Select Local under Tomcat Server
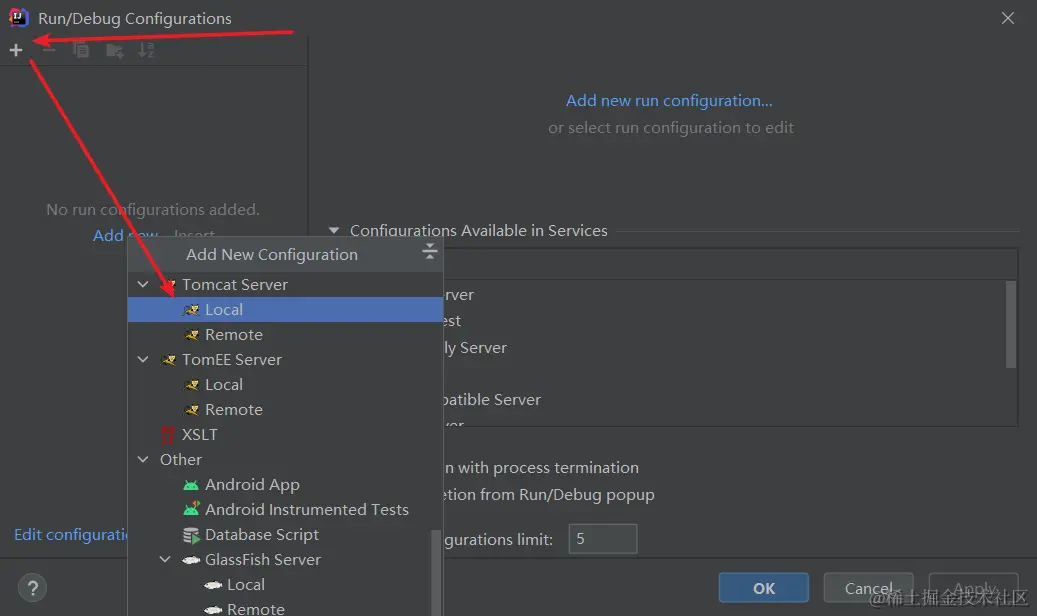This screenshot has width=1037, height=616. [x=224, y=310]
